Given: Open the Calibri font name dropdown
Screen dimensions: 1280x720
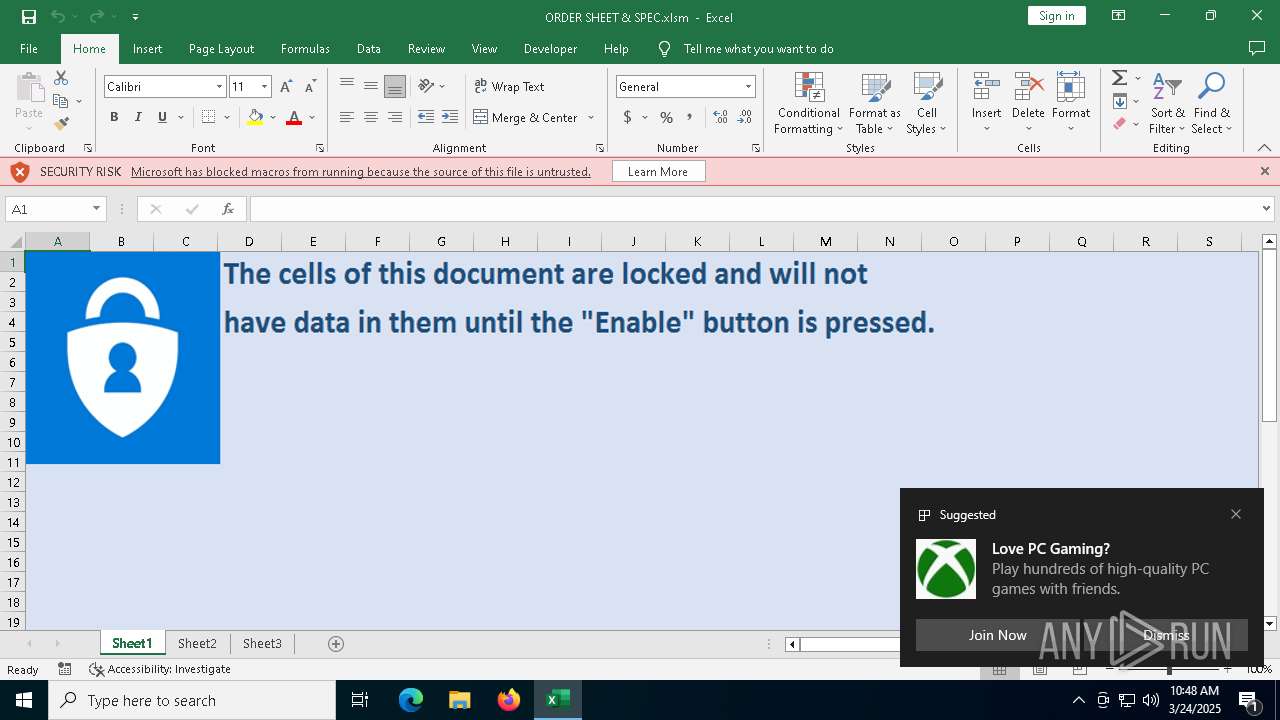Looking at the screenshot, I should [x=219, y=87].
